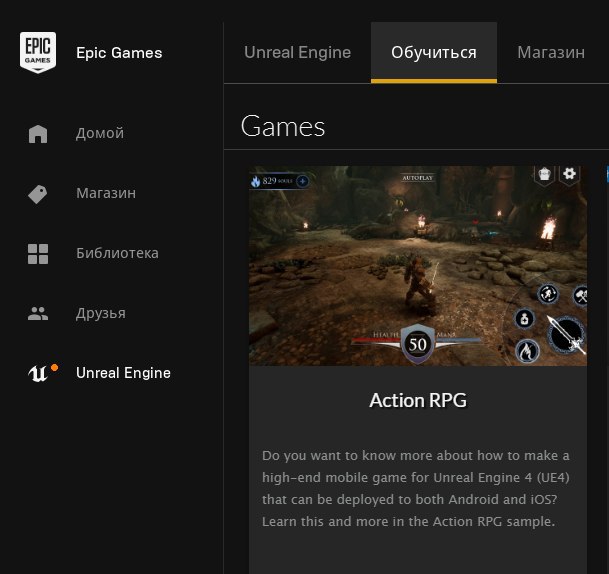Click the Epic Games title text
The width and height of the screenshot is (609, 574).
coord(119,53)
